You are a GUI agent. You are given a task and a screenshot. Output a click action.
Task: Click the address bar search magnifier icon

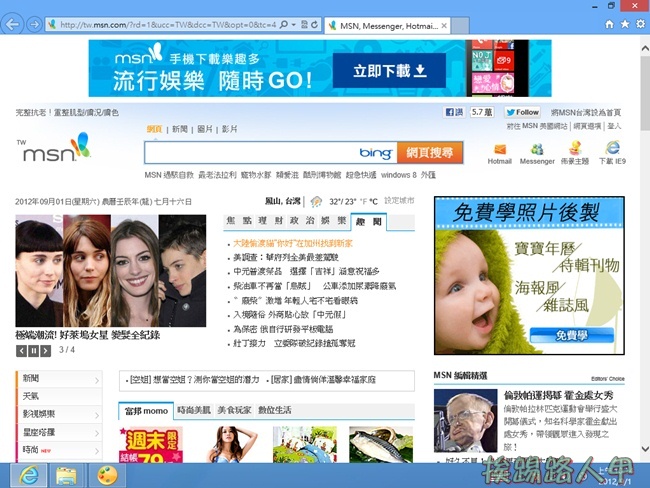(284, 24)
